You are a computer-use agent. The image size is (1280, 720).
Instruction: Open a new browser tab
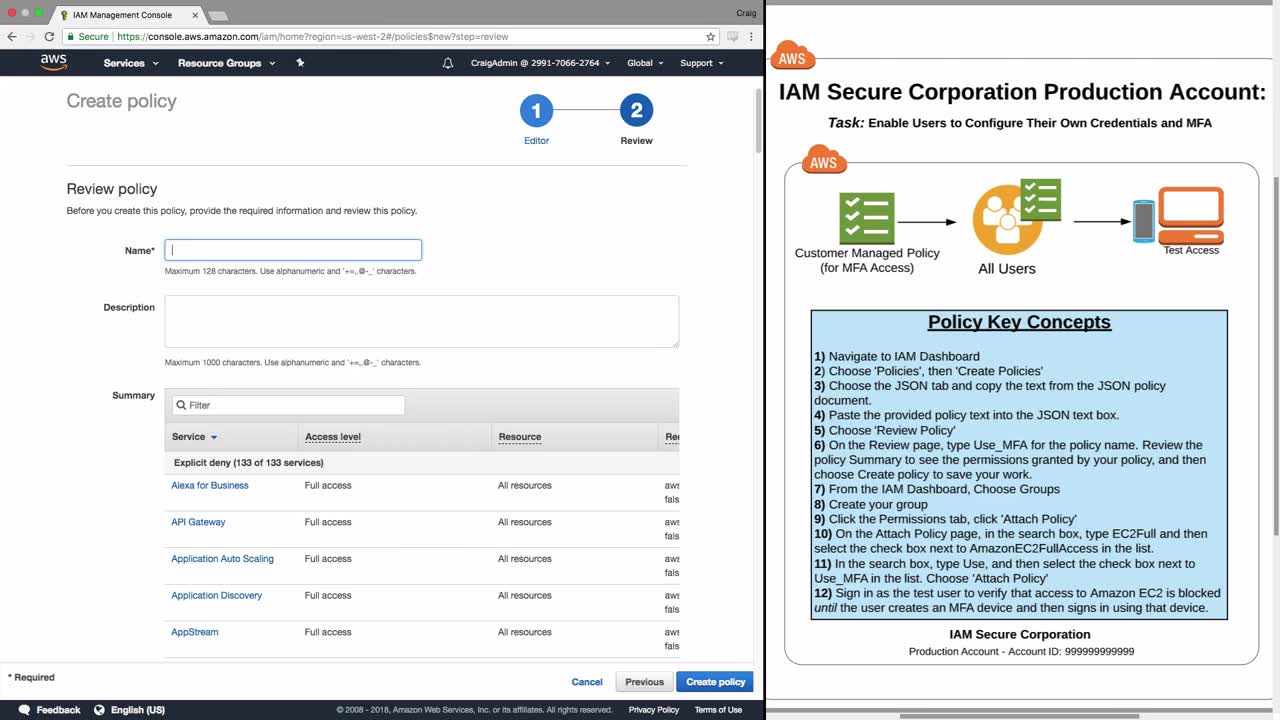click(x=217, y=15)
